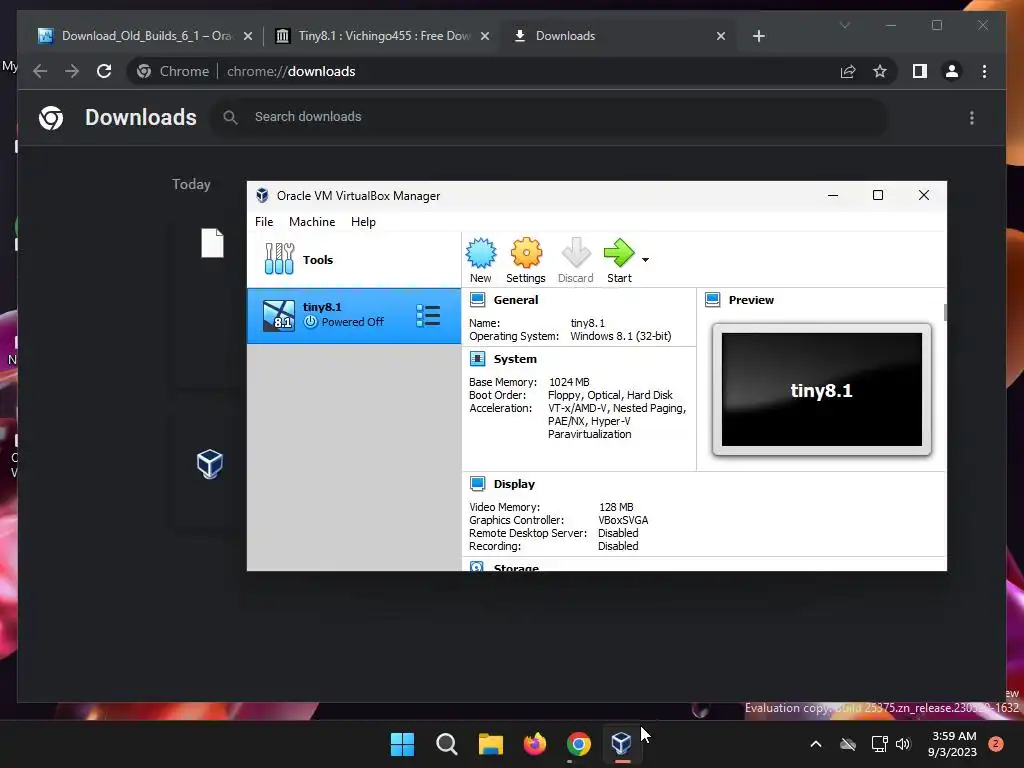Click the Storage section header
The height and width of the screenshot is (768, 1024).
516,567
